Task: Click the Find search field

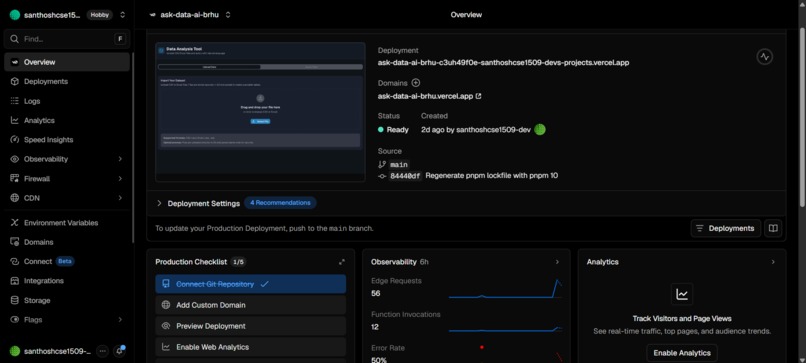Action: pyautogui.click(x=67, y=39)
